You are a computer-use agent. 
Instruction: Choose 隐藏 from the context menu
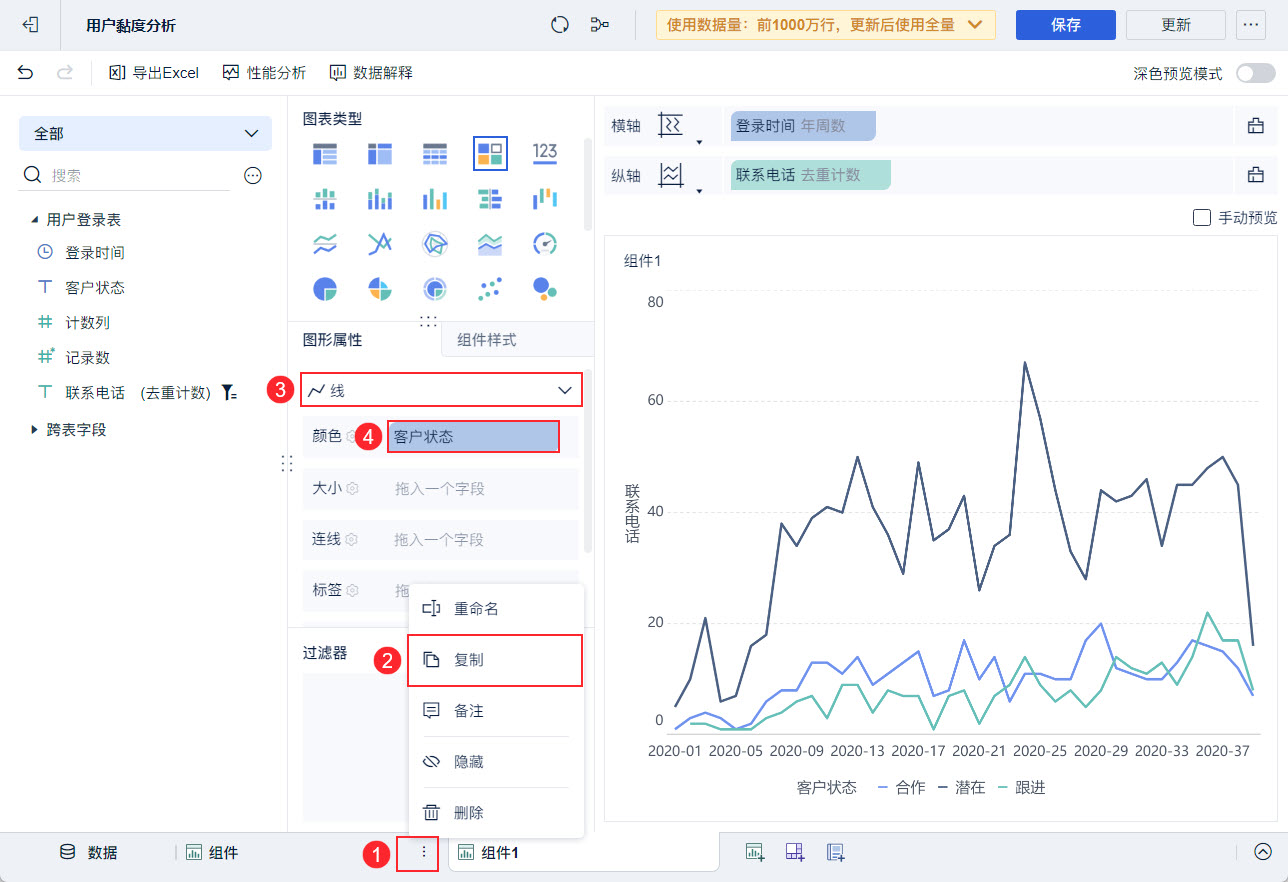coord(495,762)
